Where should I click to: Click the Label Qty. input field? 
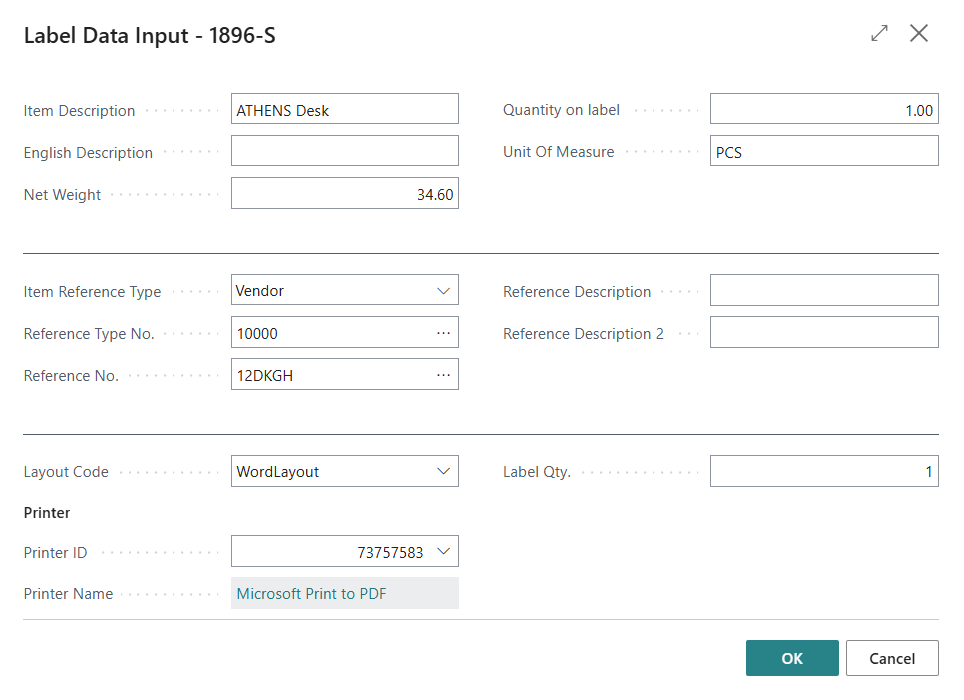[x=823, y=471]
